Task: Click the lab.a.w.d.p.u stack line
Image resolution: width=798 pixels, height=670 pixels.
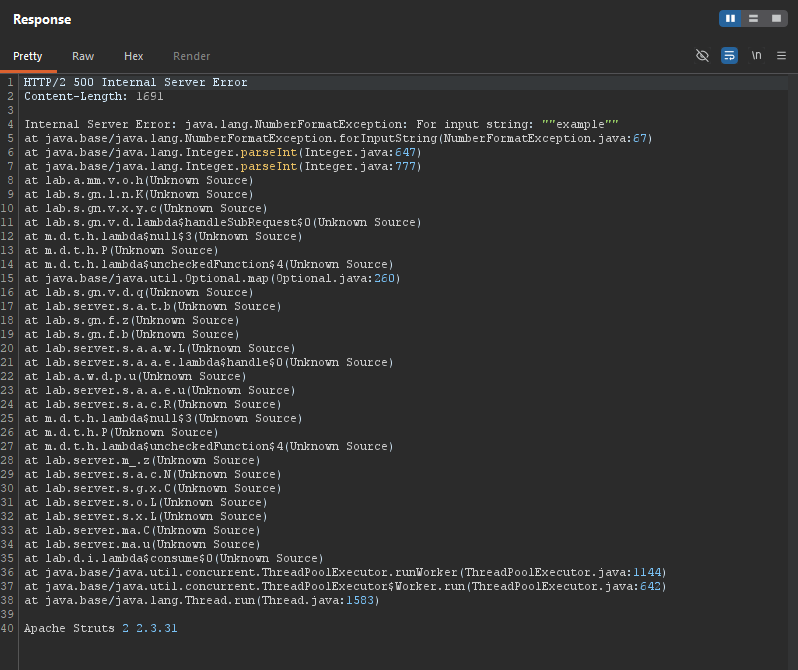Action: [135, 376]
